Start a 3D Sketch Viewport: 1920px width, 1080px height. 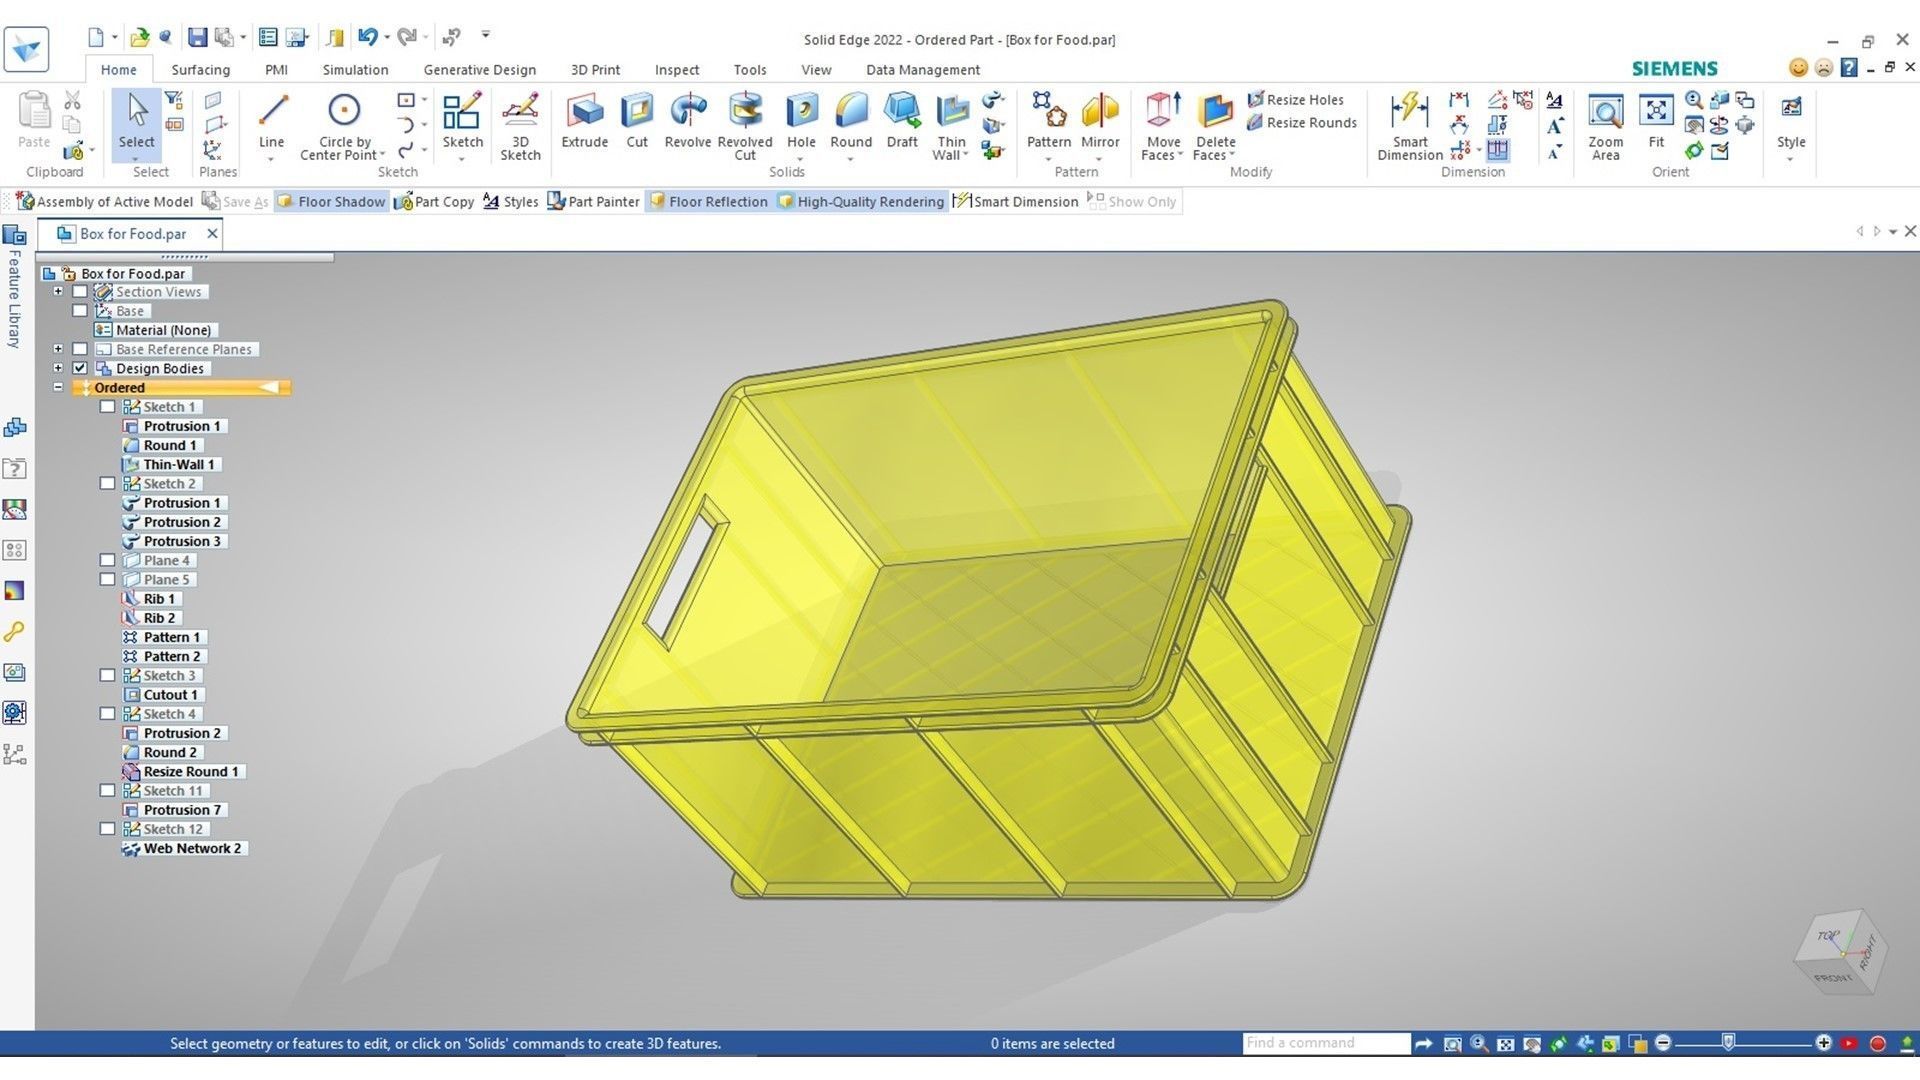pos(520,126)
